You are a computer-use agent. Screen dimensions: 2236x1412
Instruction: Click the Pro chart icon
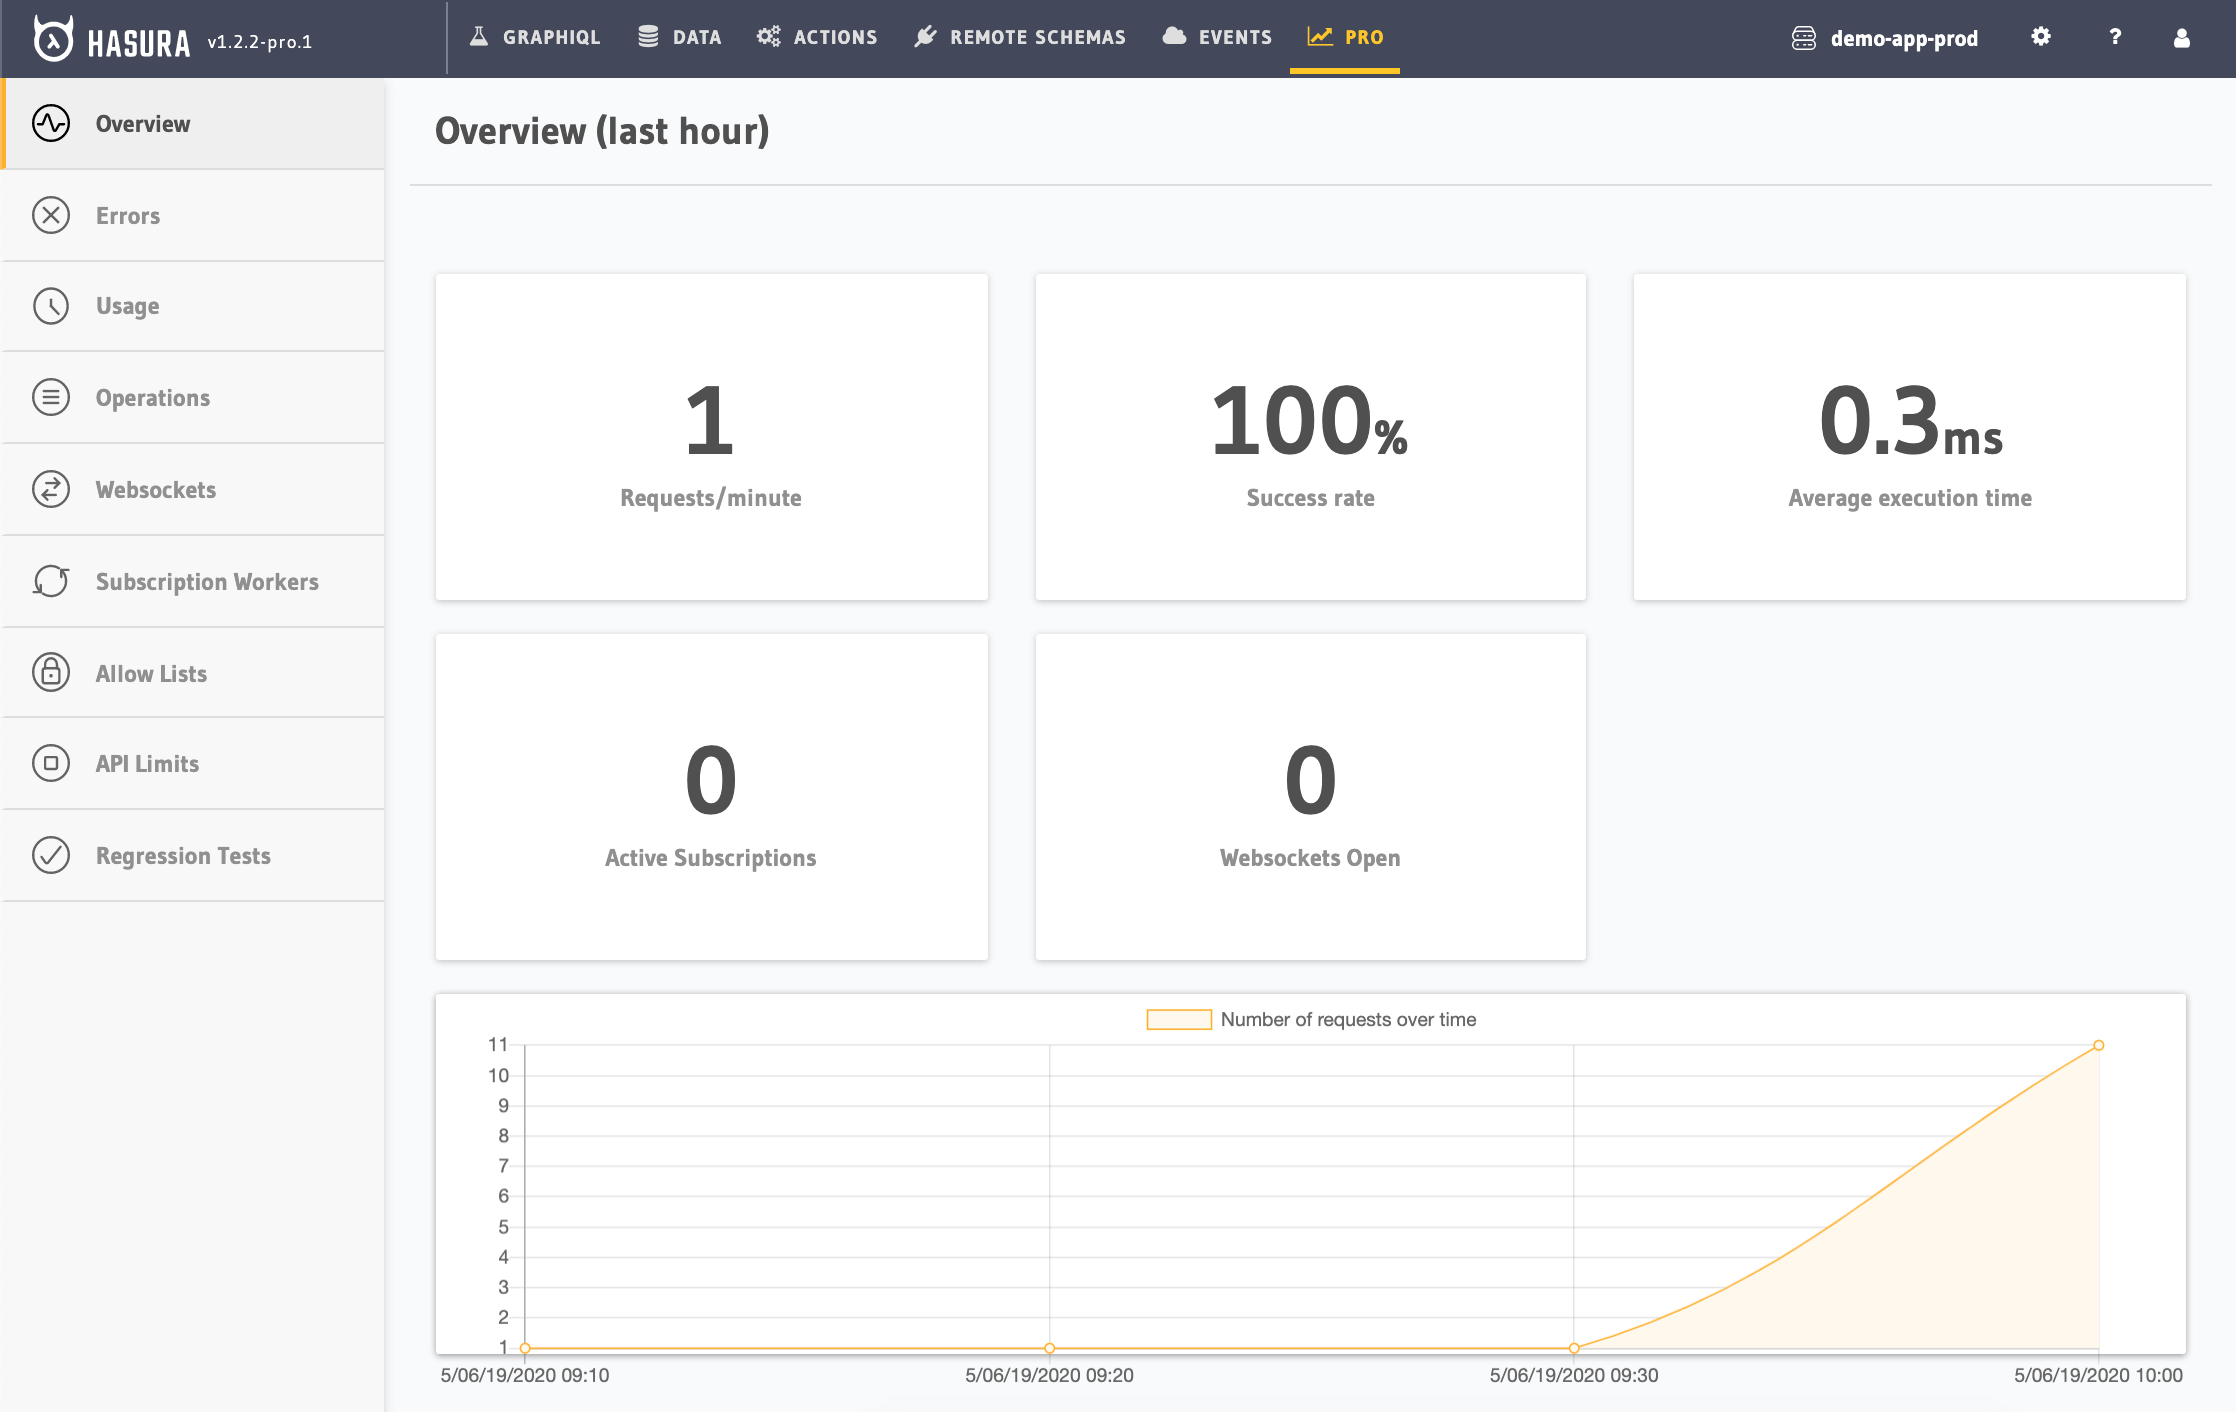(1320, 37)
